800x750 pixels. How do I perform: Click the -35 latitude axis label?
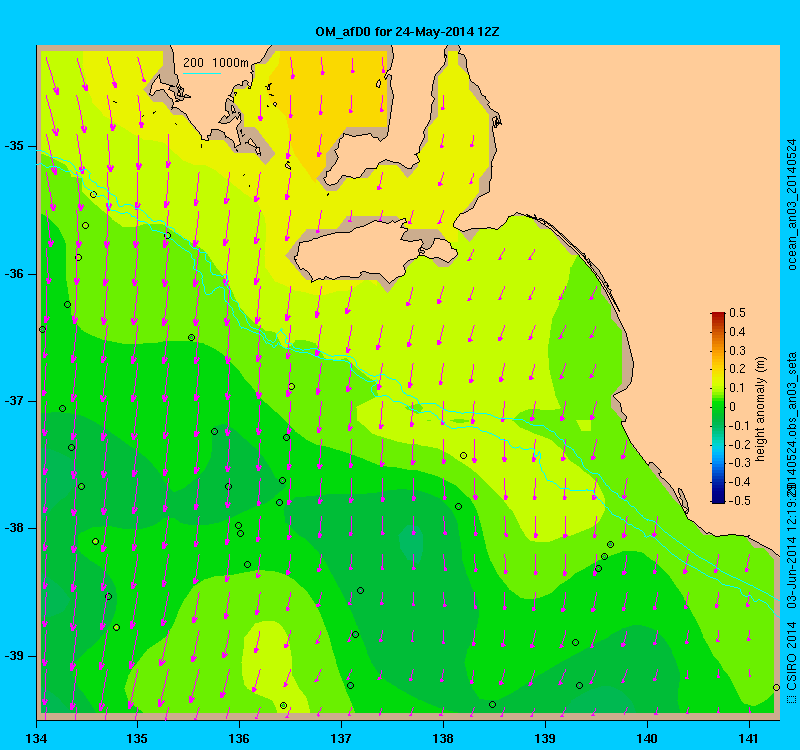click(x=14, y=146)
